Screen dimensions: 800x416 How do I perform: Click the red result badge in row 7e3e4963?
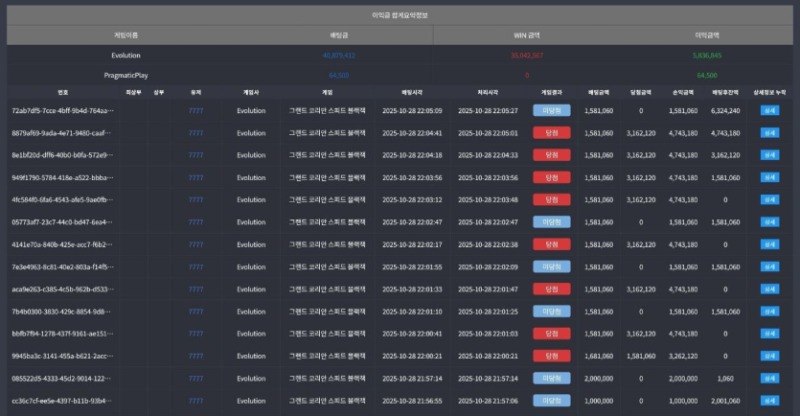coord(551,267)
